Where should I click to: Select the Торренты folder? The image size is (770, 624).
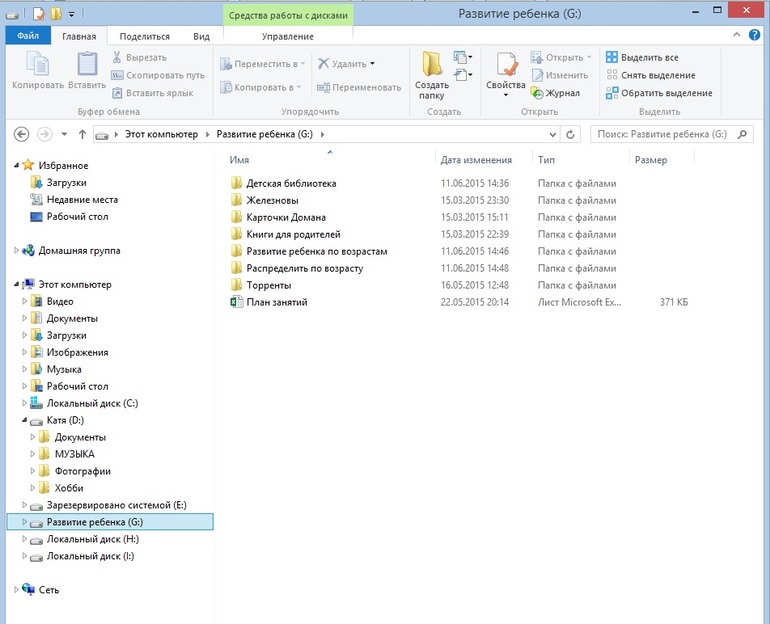point(269,285)
